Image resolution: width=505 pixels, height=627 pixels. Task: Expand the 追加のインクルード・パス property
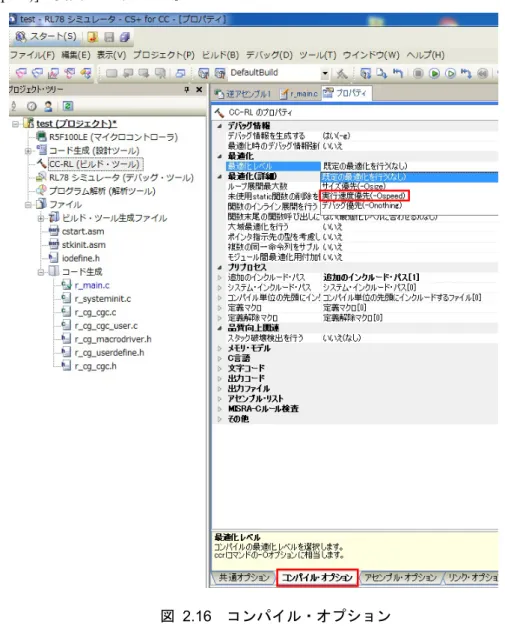pos(220,278)
